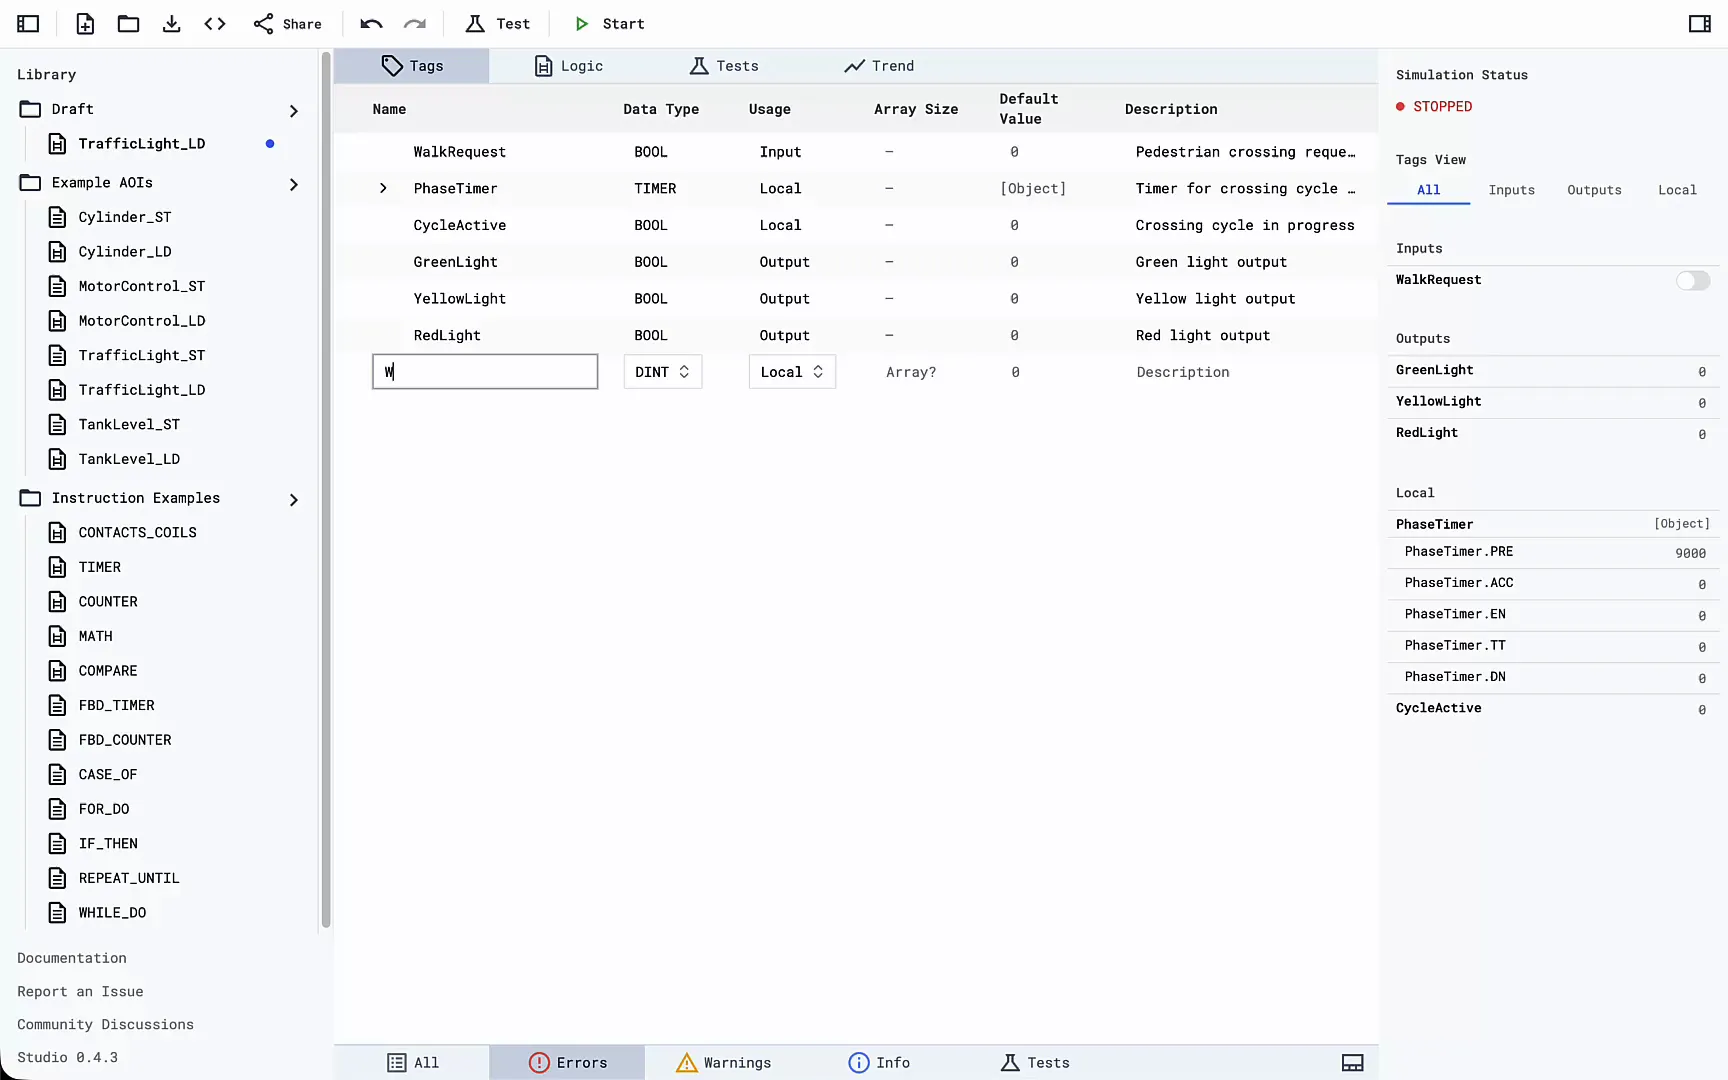Screen dimensions: 1728x1080
Task: Click the open folder icon in toolbar
Action: coord(128,24)
